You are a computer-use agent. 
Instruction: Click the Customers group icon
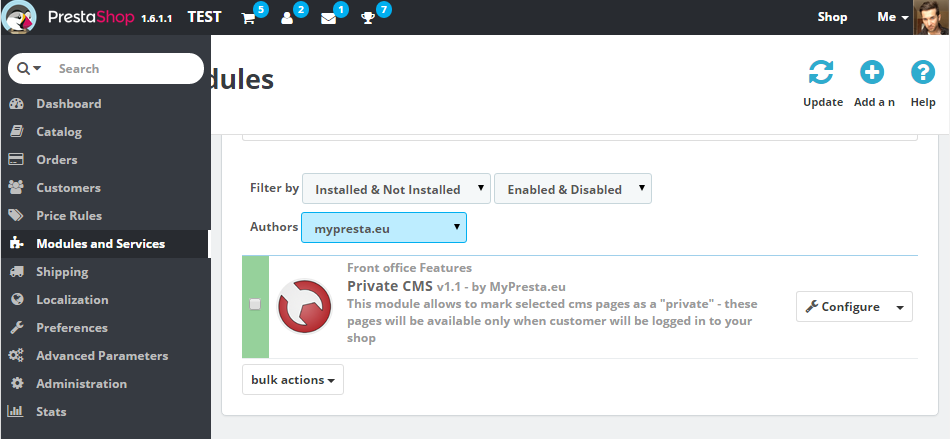tap(16, 187)
